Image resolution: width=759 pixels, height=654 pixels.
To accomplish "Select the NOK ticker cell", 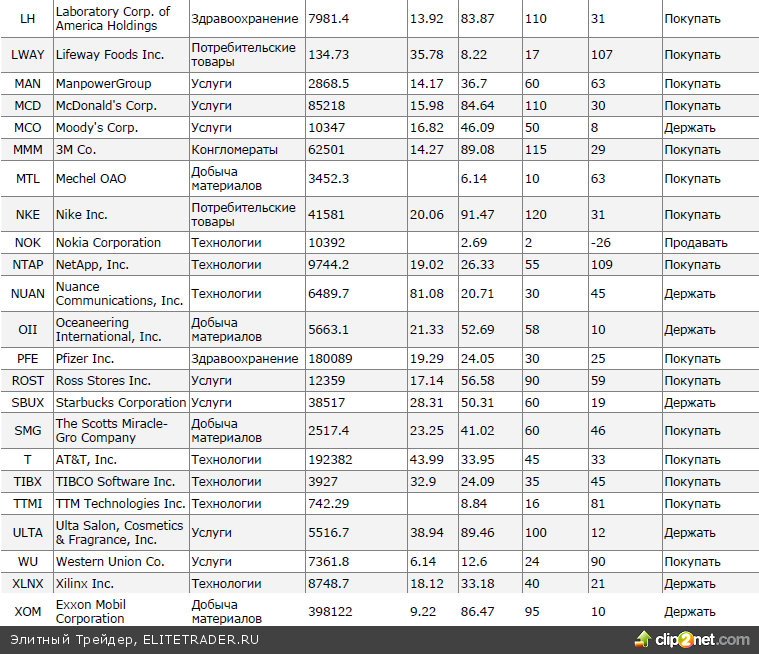I will pyautogui.click(x=27, y=243).
